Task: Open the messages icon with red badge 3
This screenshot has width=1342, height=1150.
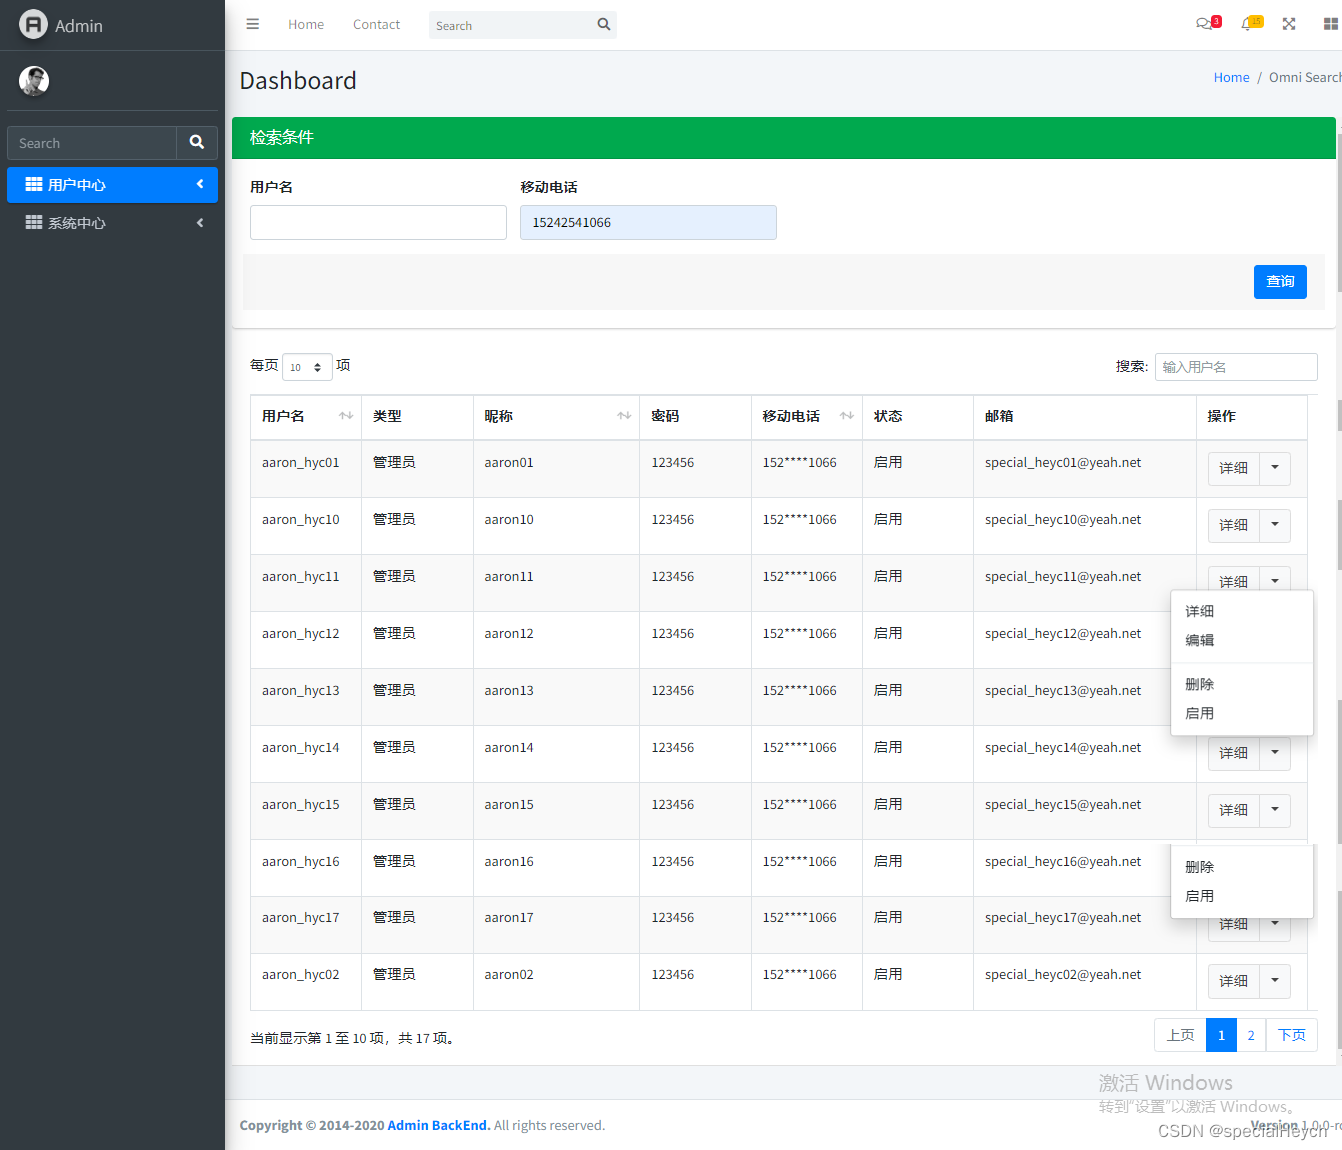Action: pyautogui.click(x=1206, y=23)
